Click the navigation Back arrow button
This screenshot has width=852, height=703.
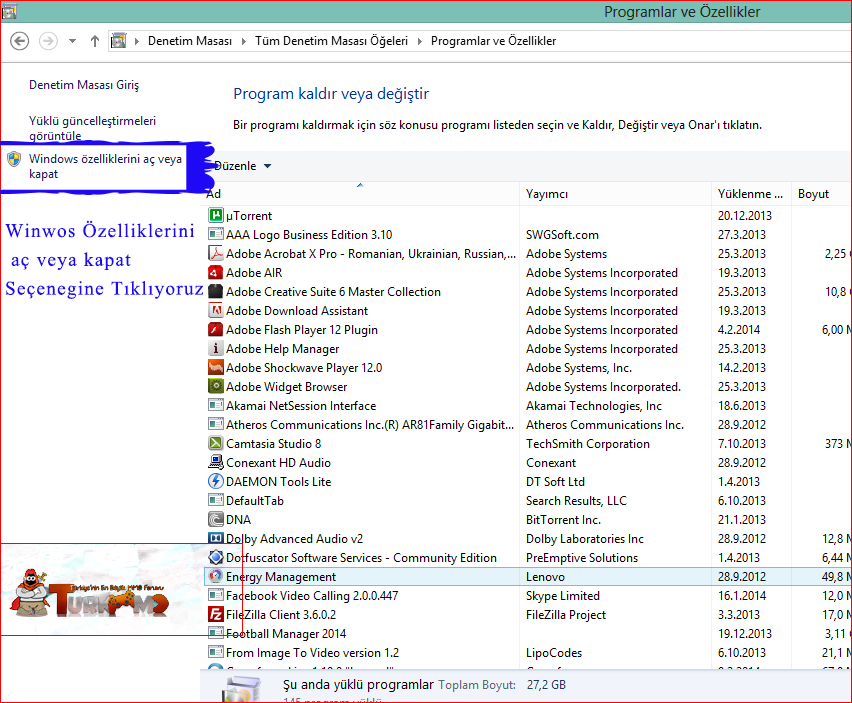pyautogui.click(x=20, y=41)
